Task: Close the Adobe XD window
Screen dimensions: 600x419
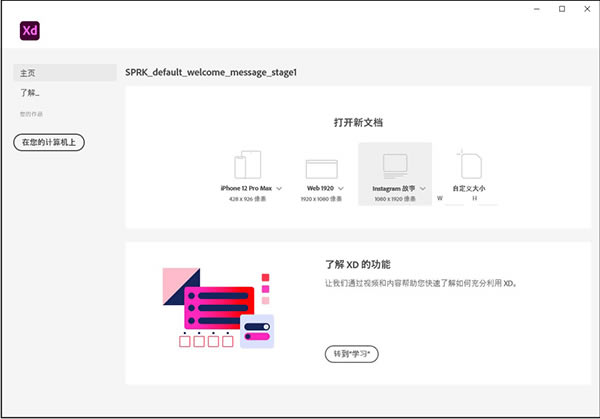Action: pyautogui.click(x=587, y=9)
